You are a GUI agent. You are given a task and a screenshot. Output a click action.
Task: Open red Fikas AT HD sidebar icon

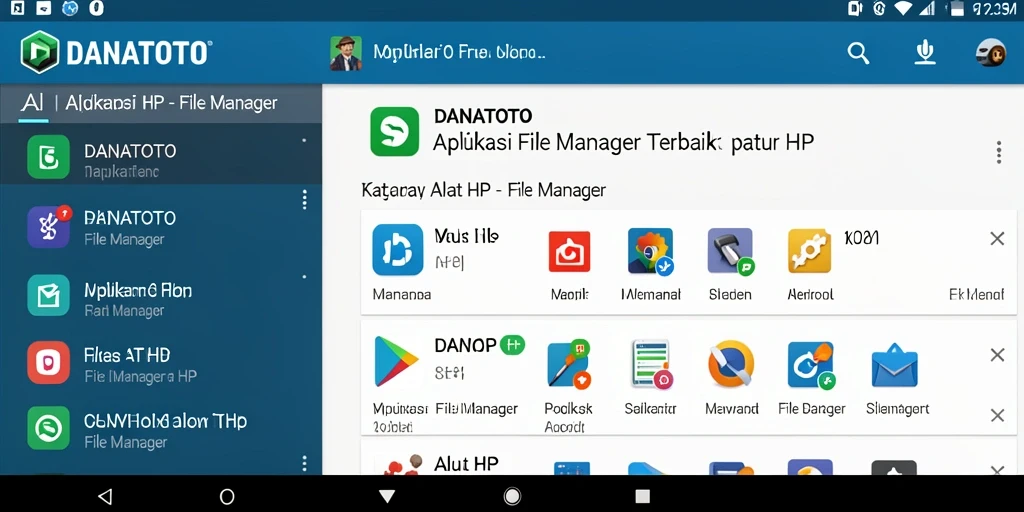[48, 362]
